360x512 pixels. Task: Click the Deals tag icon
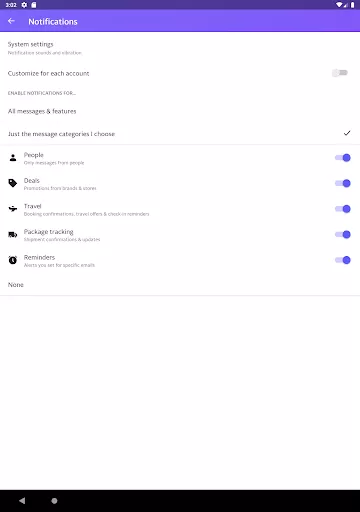pyautogui.click(x=13, y=183)
